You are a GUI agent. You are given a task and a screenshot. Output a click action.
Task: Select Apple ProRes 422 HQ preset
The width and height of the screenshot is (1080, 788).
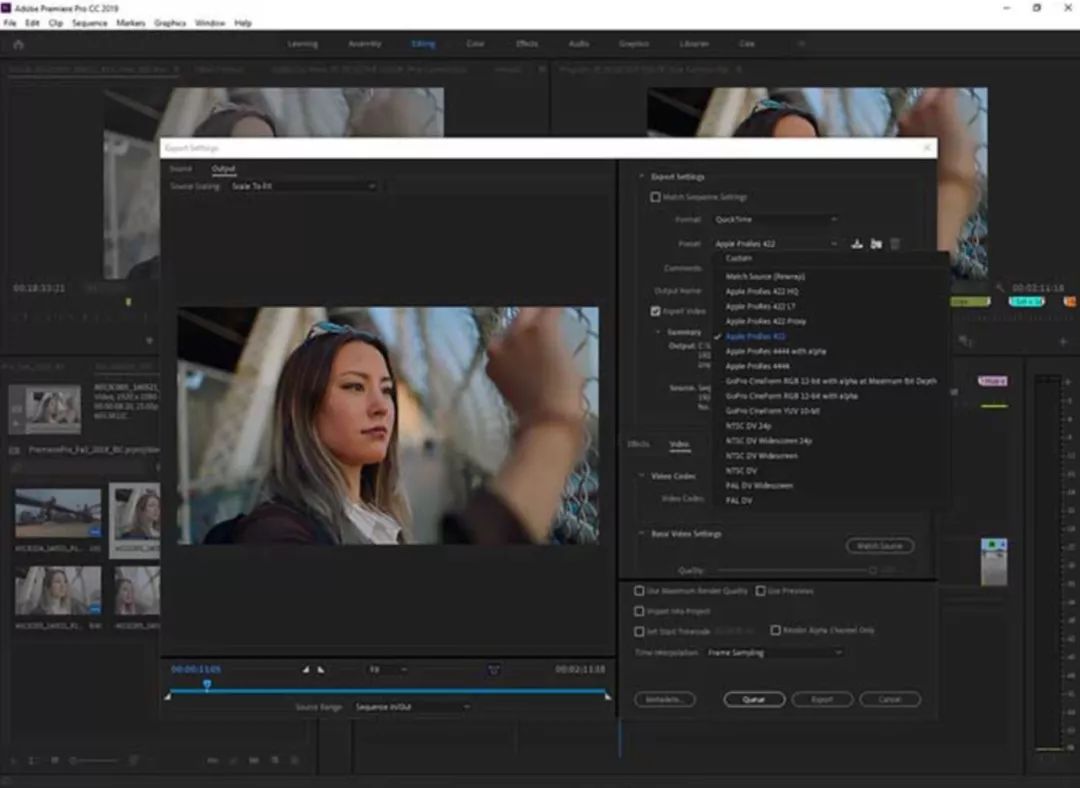tap(762, 291)
